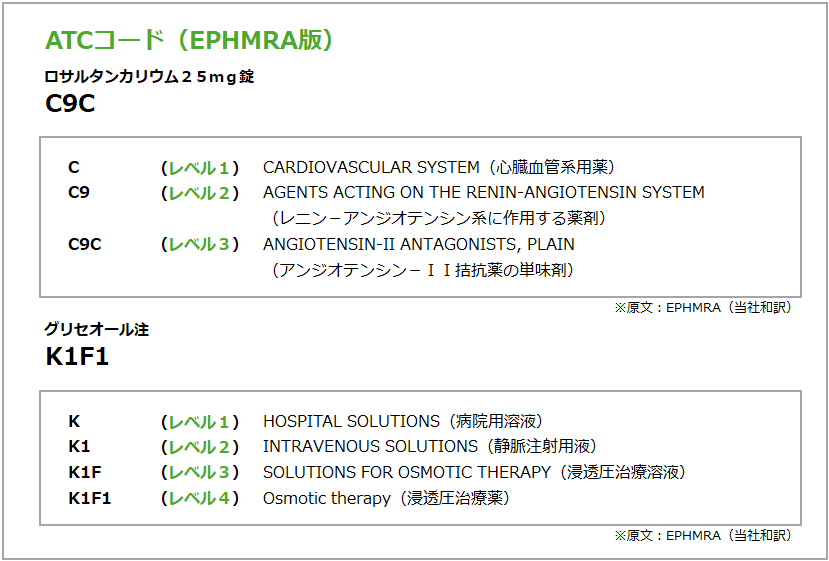Click the レベル３ label beside ANGIOTENSIN-II ANTAGONISTS

(x=200, y=244)
